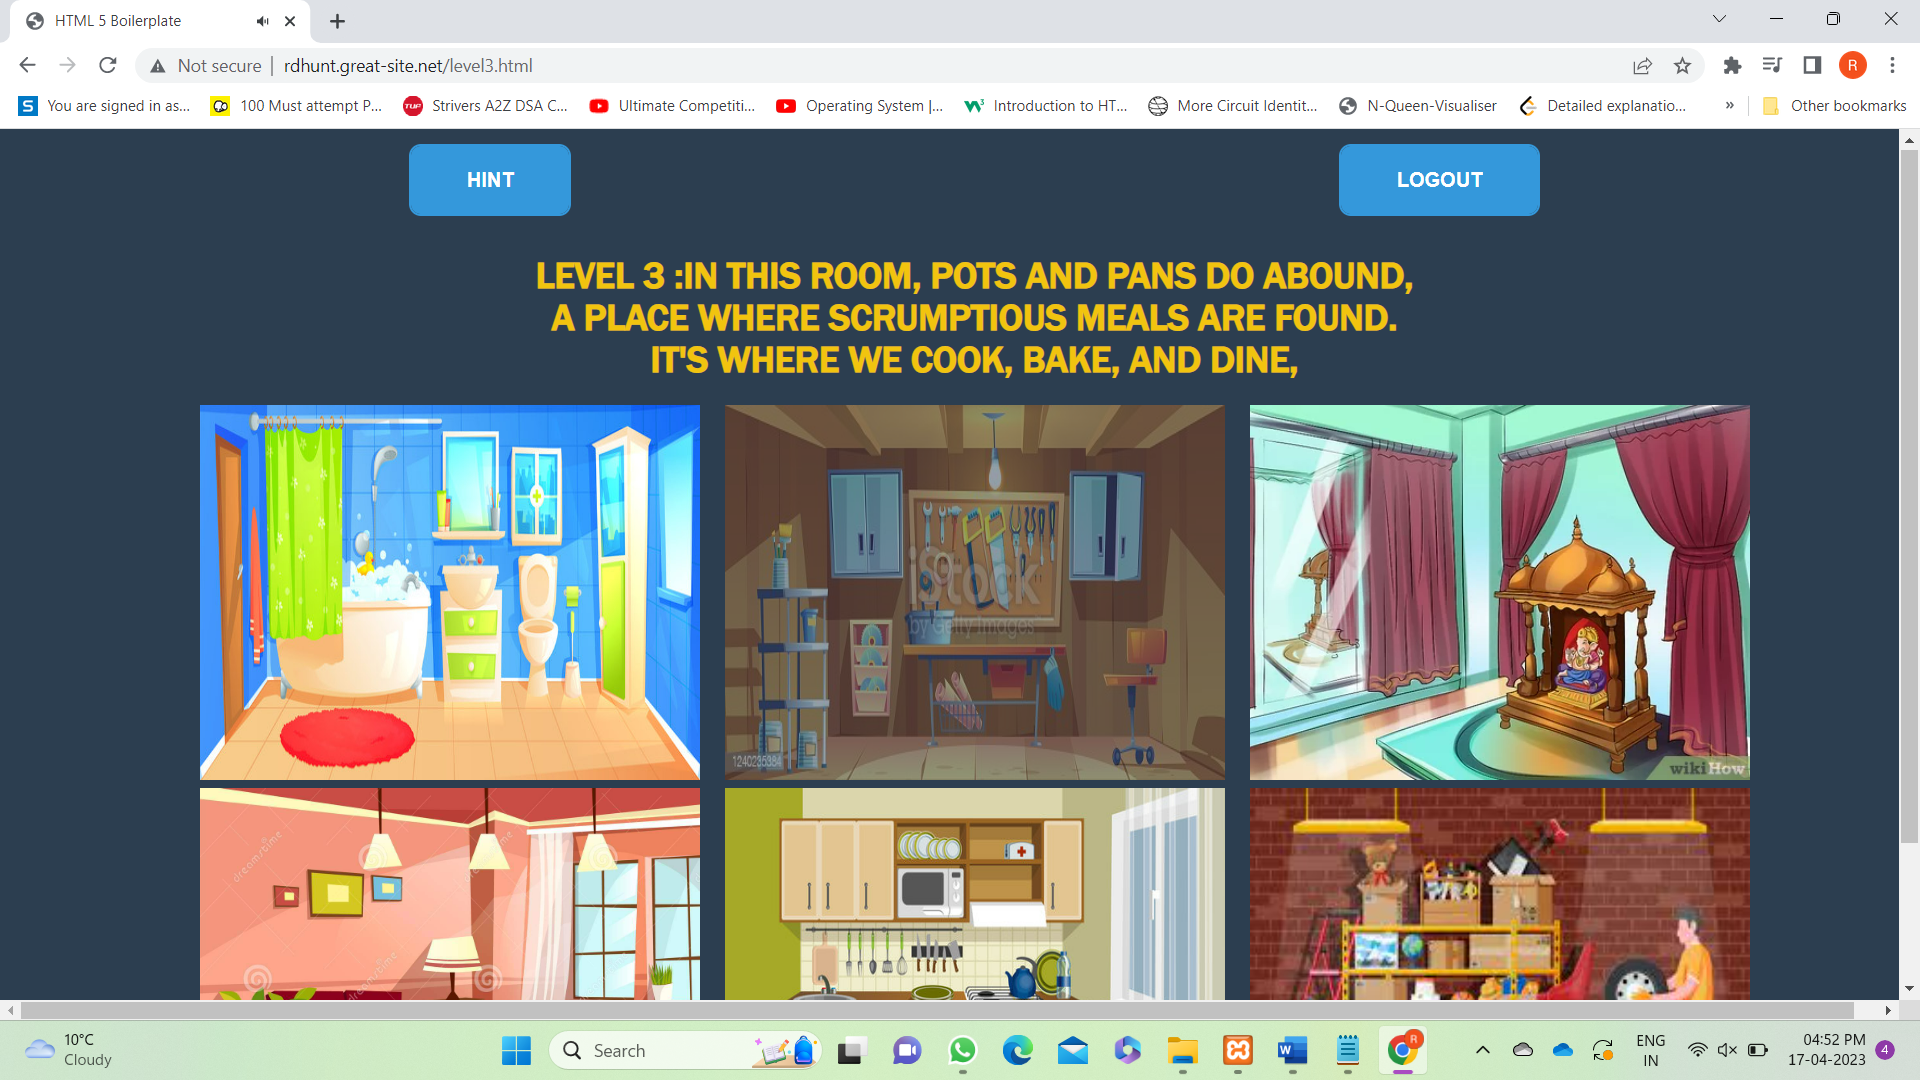Share this page via share icon

tap(1642, 66)
